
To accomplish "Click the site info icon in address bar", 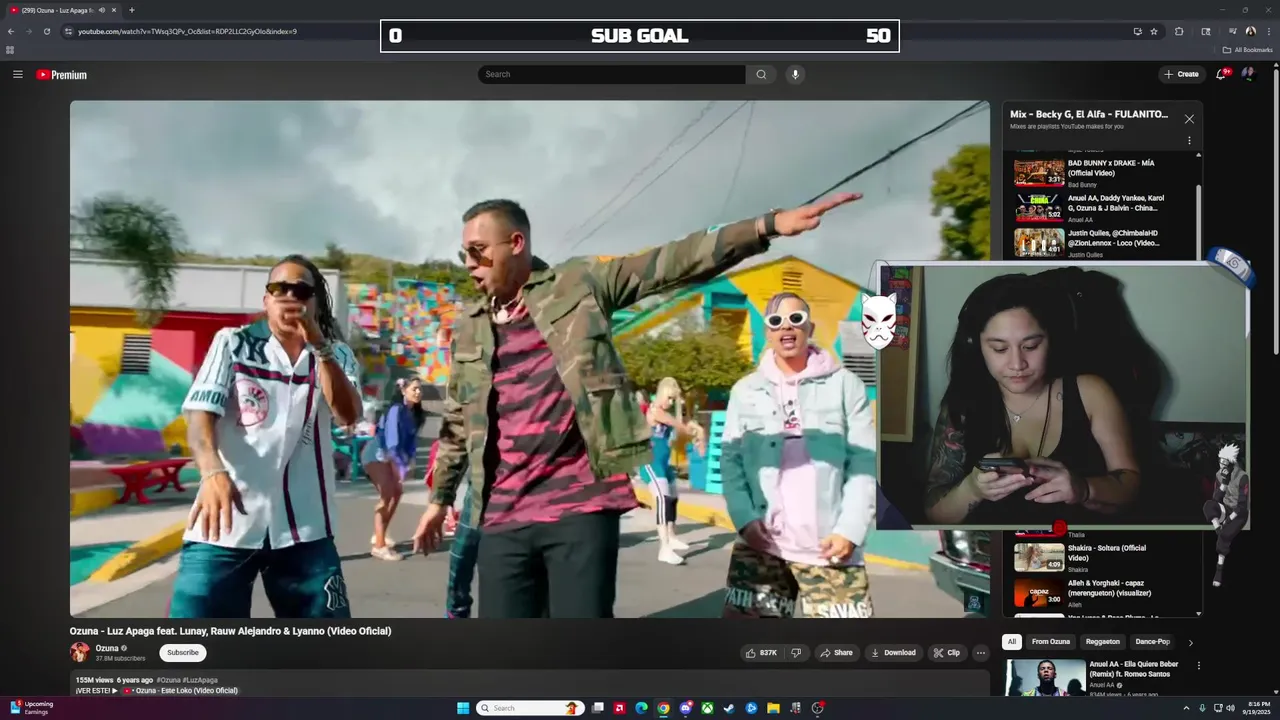I will (68, 31).
